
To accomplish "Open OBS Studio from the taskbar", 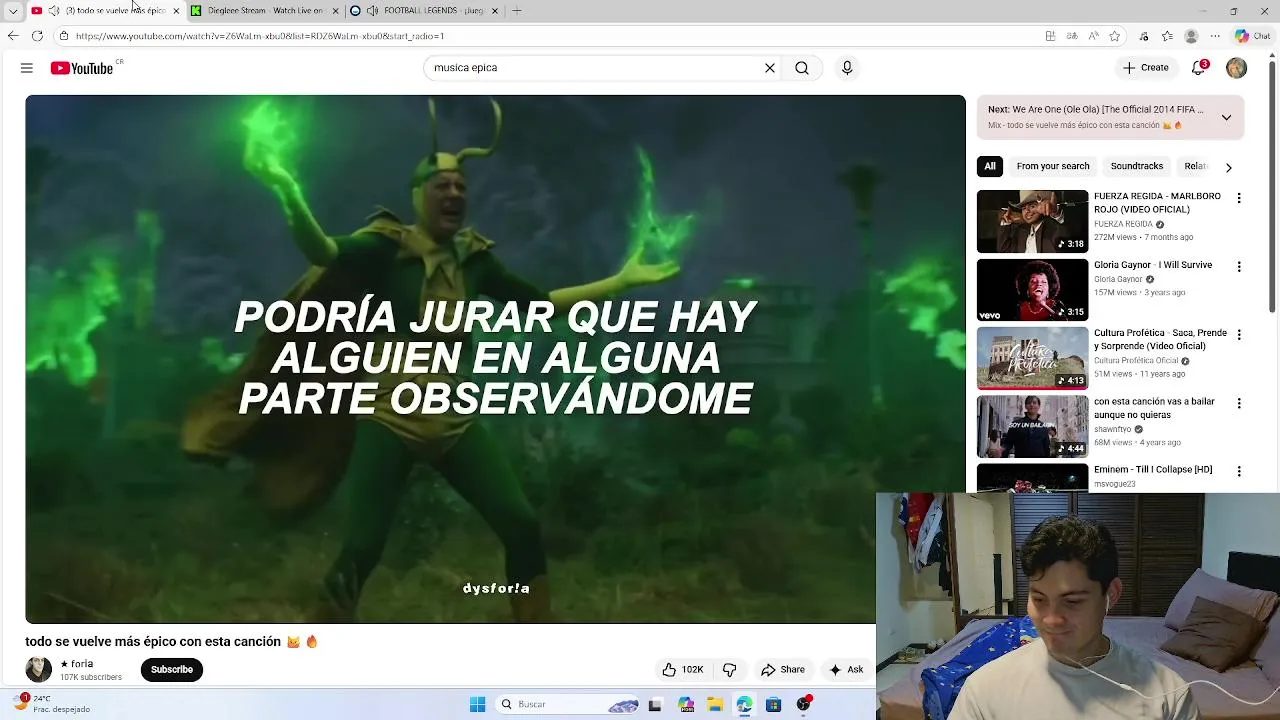I will 804,704.
